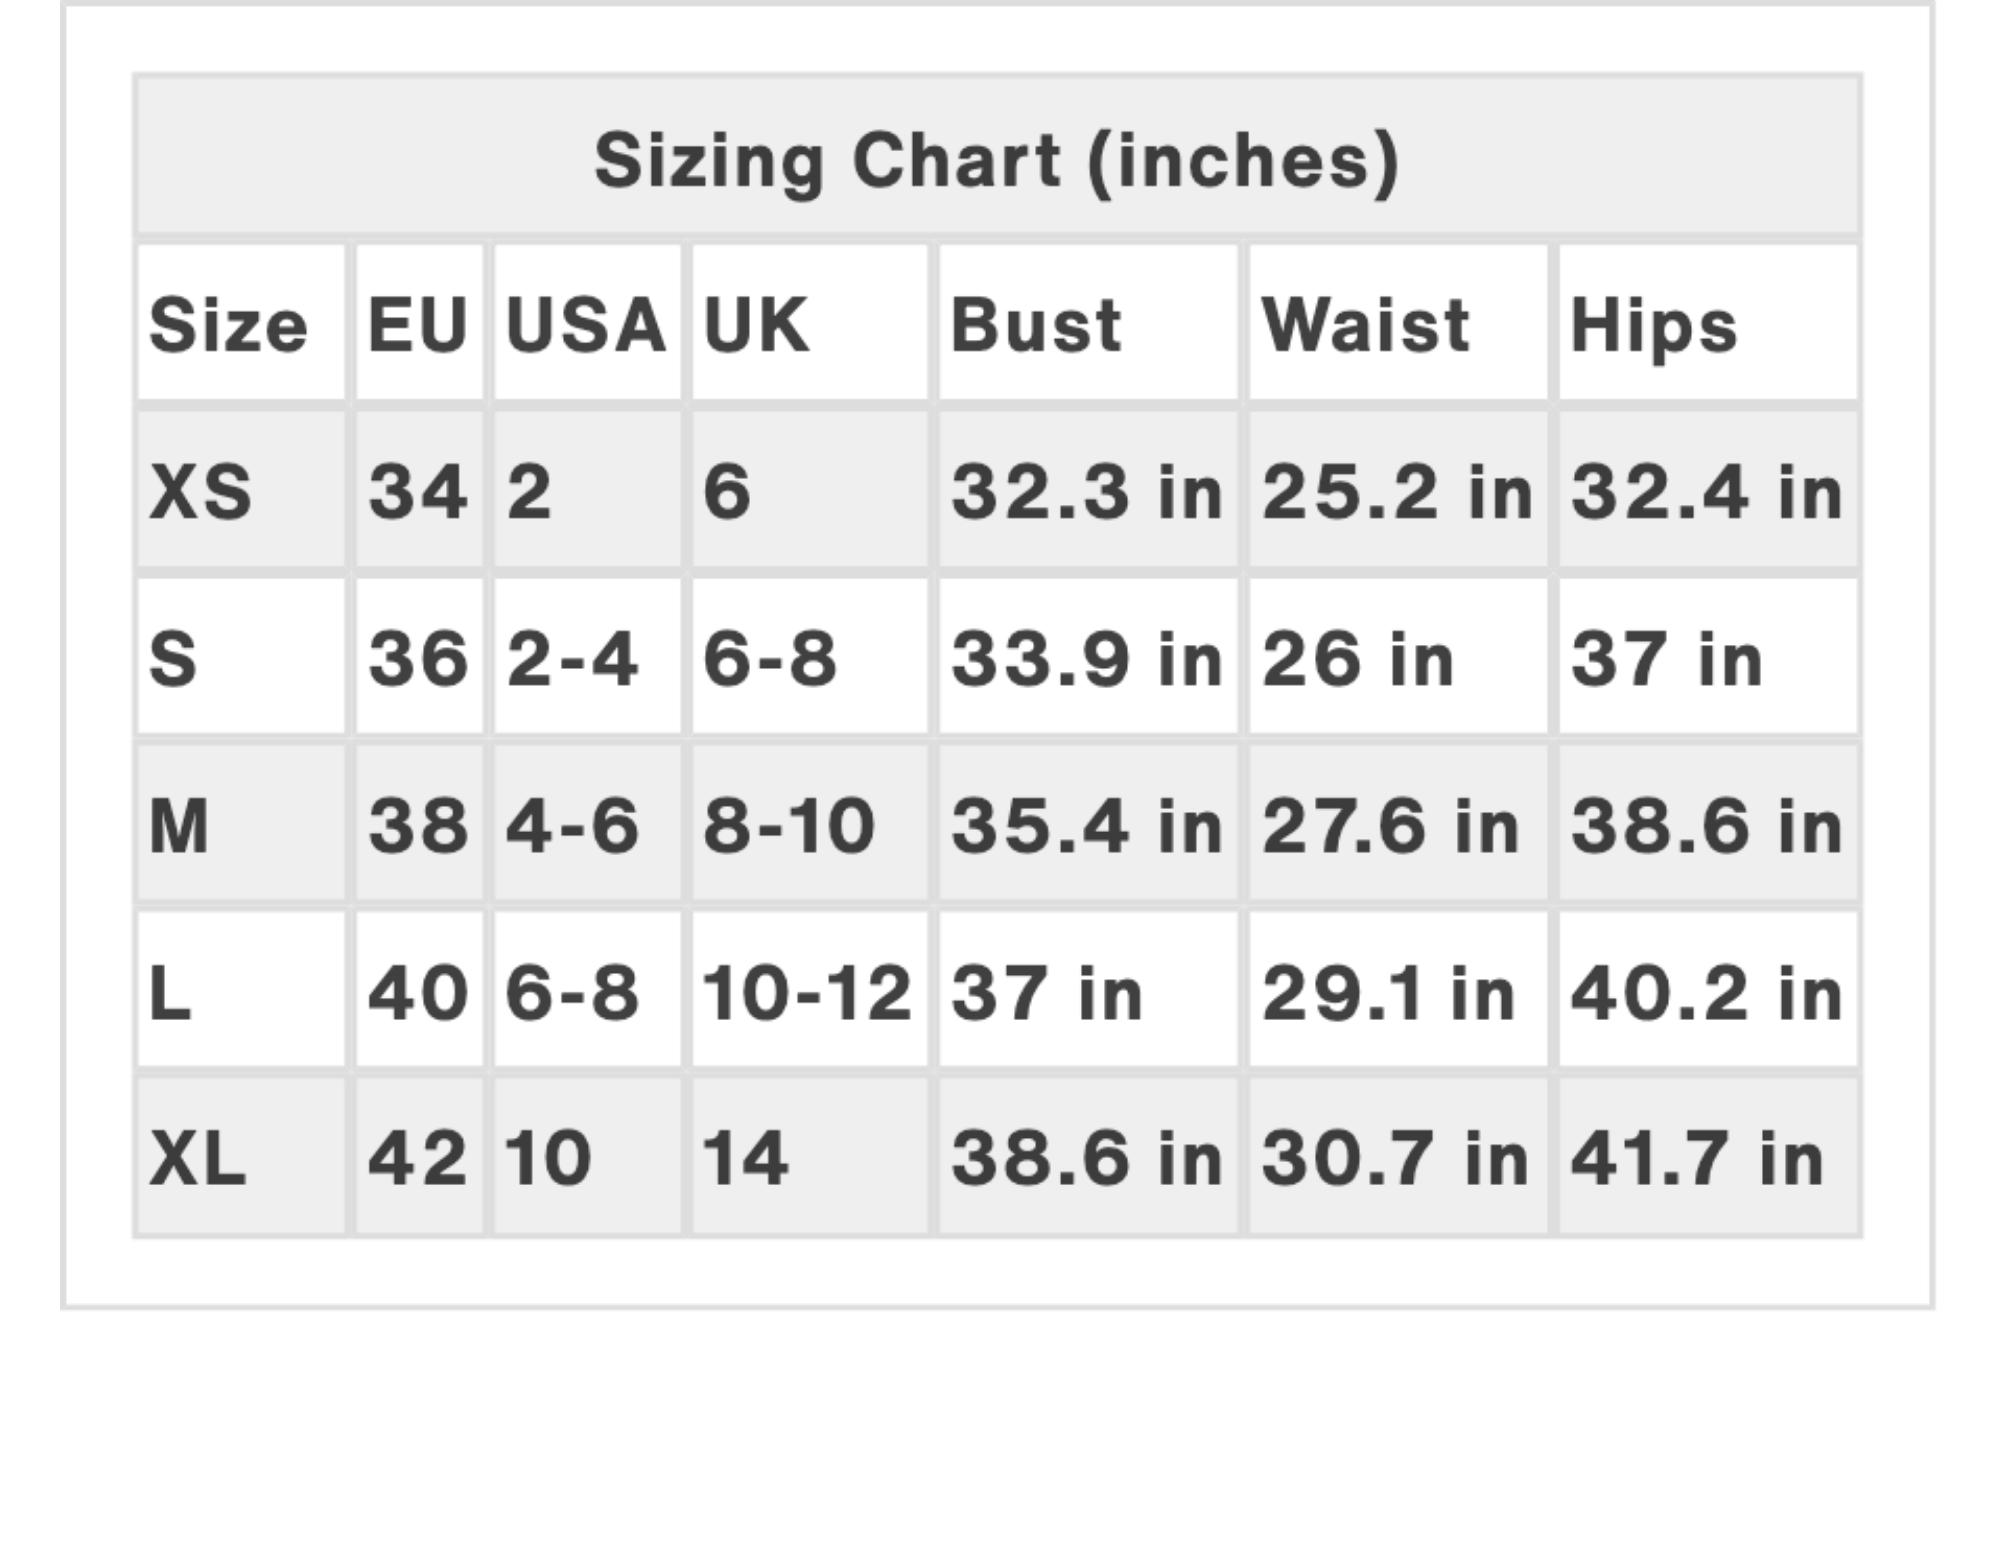This screenshot has height=1568, width=2000.
Task: Click the 40.2 in hips cell
Action: [1706, 993]
